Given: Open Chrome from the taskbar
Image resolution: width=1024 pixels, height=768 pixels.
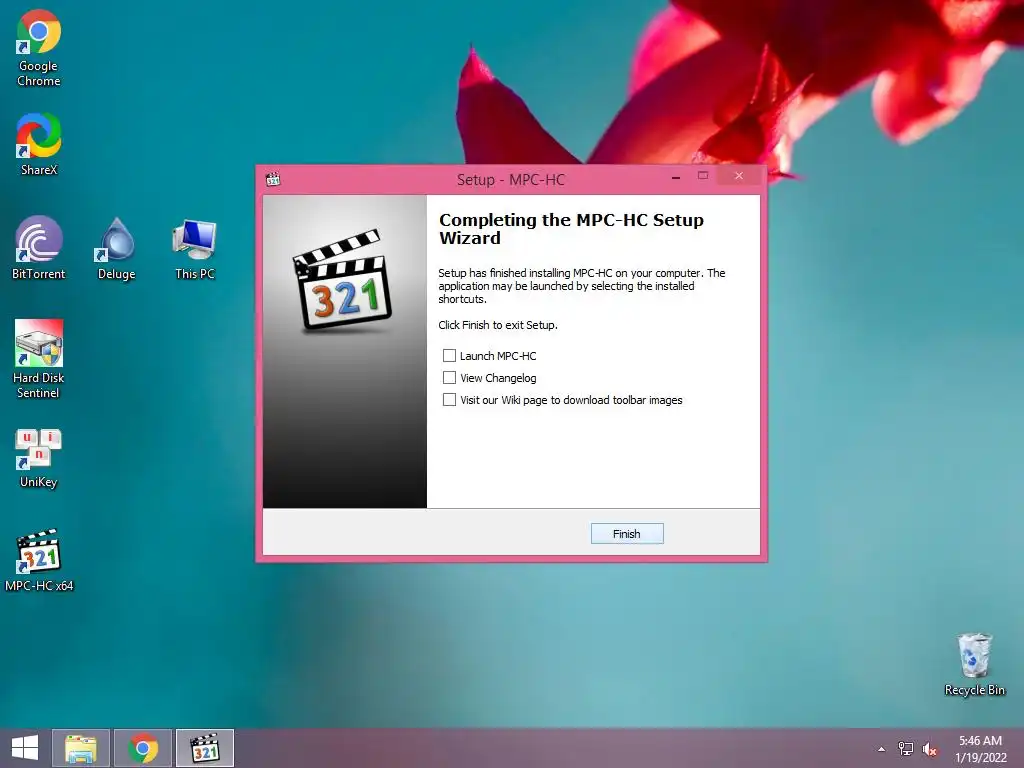Looking at the screenshot, I should [x=143, y=748].
